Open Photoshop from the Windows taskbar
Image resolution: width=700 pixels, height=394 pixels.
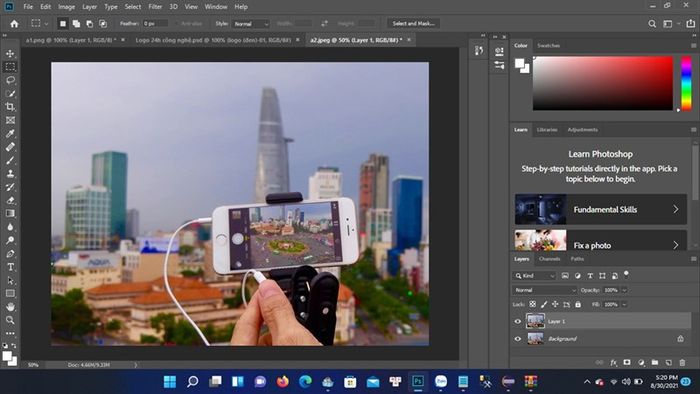418,382
